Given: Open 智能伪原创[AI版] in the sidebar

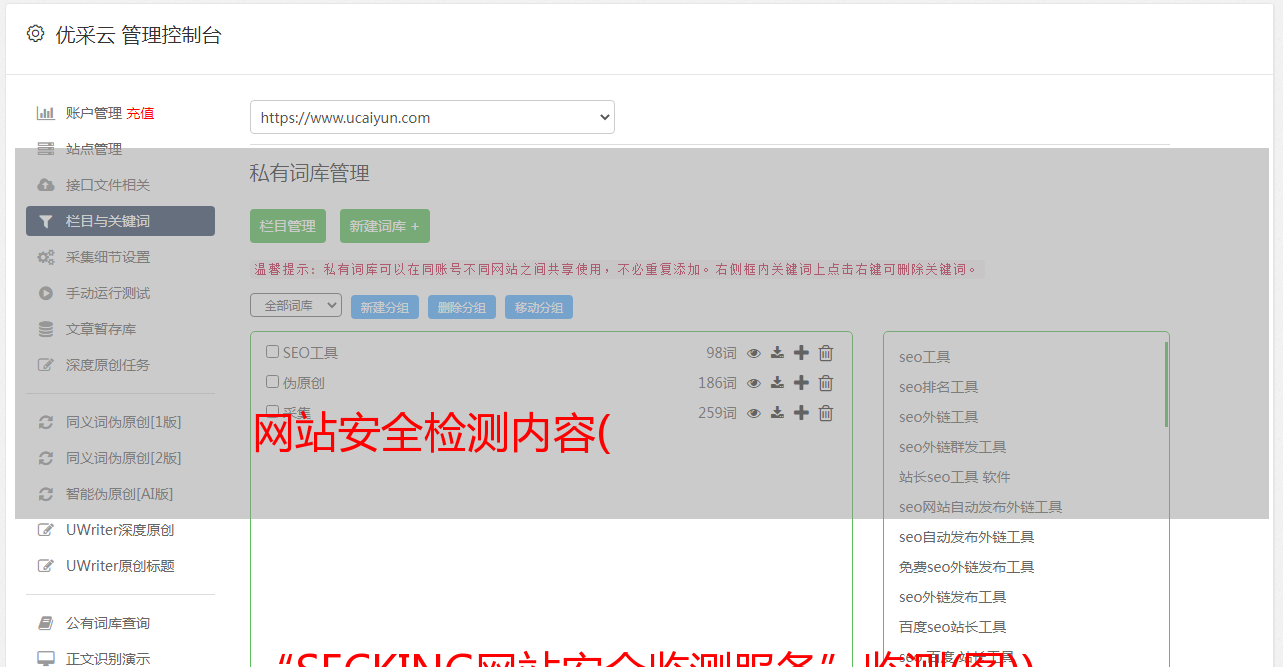Looking at the screenshot, I should [120, 494].
